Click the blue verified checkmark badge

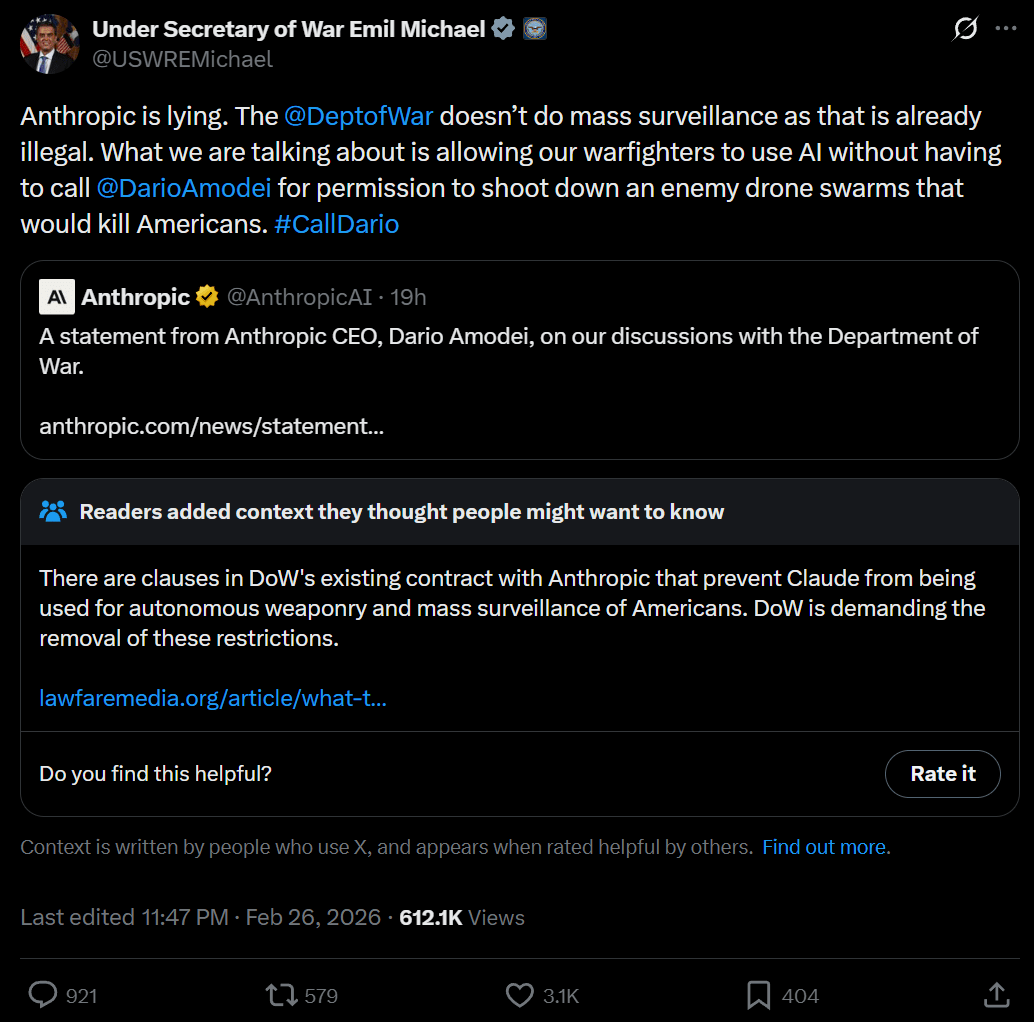tap(503, 29)
